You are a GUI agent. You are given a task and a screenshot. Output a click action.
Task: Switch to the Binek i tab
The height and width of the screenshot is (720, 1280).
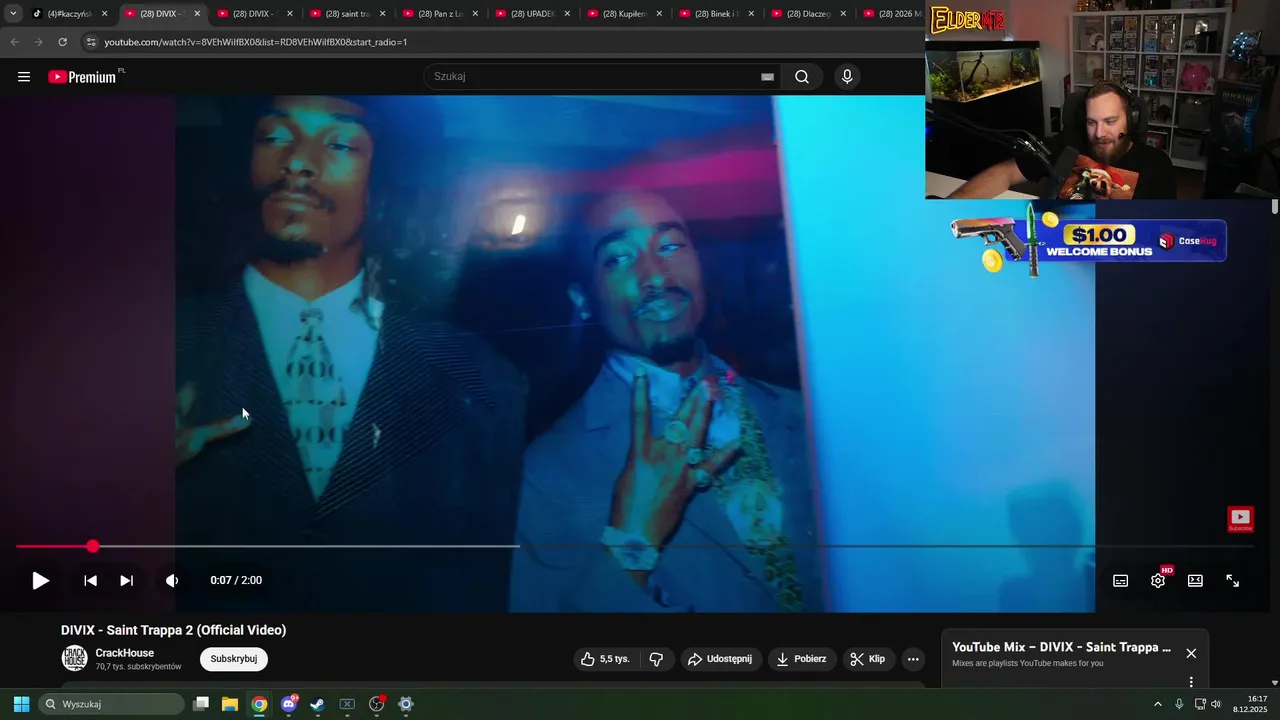point(716,14)
